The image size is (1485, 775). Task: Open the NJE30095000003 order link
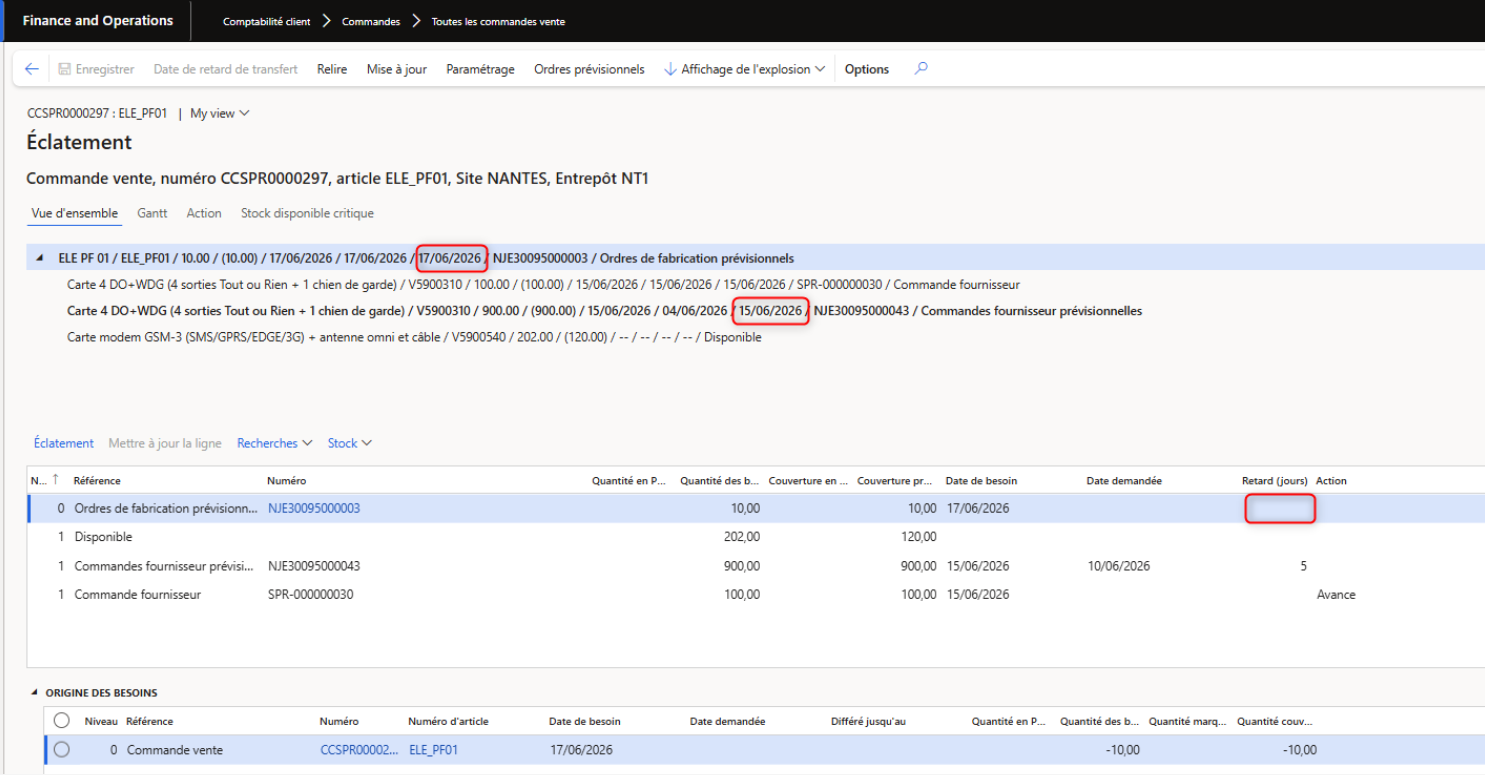314,508
